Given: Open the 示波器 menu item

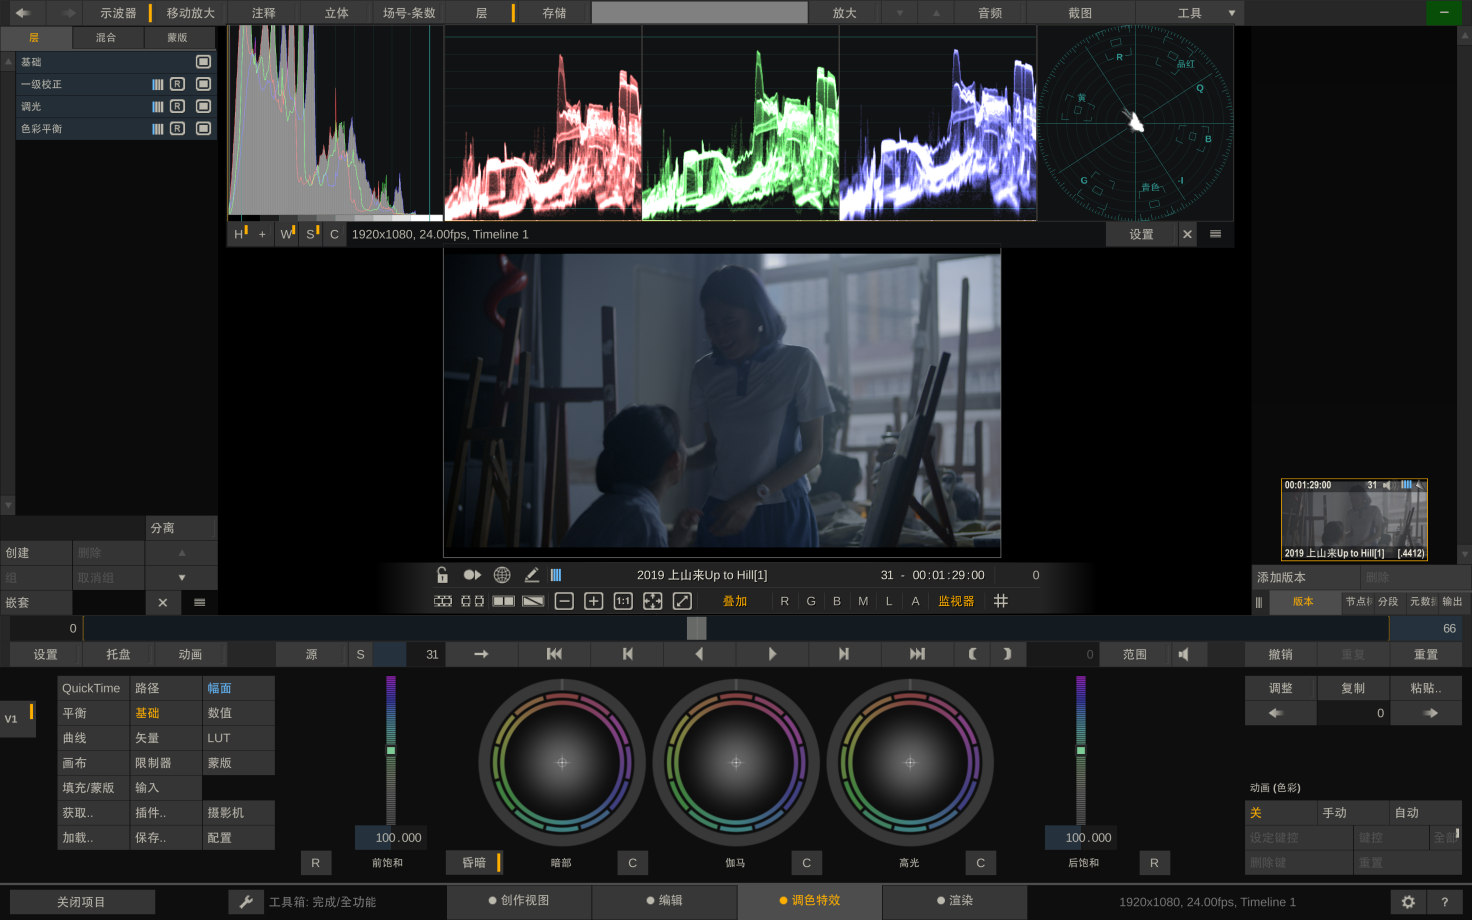Looking at the screenshot, I should coord(118,13).
